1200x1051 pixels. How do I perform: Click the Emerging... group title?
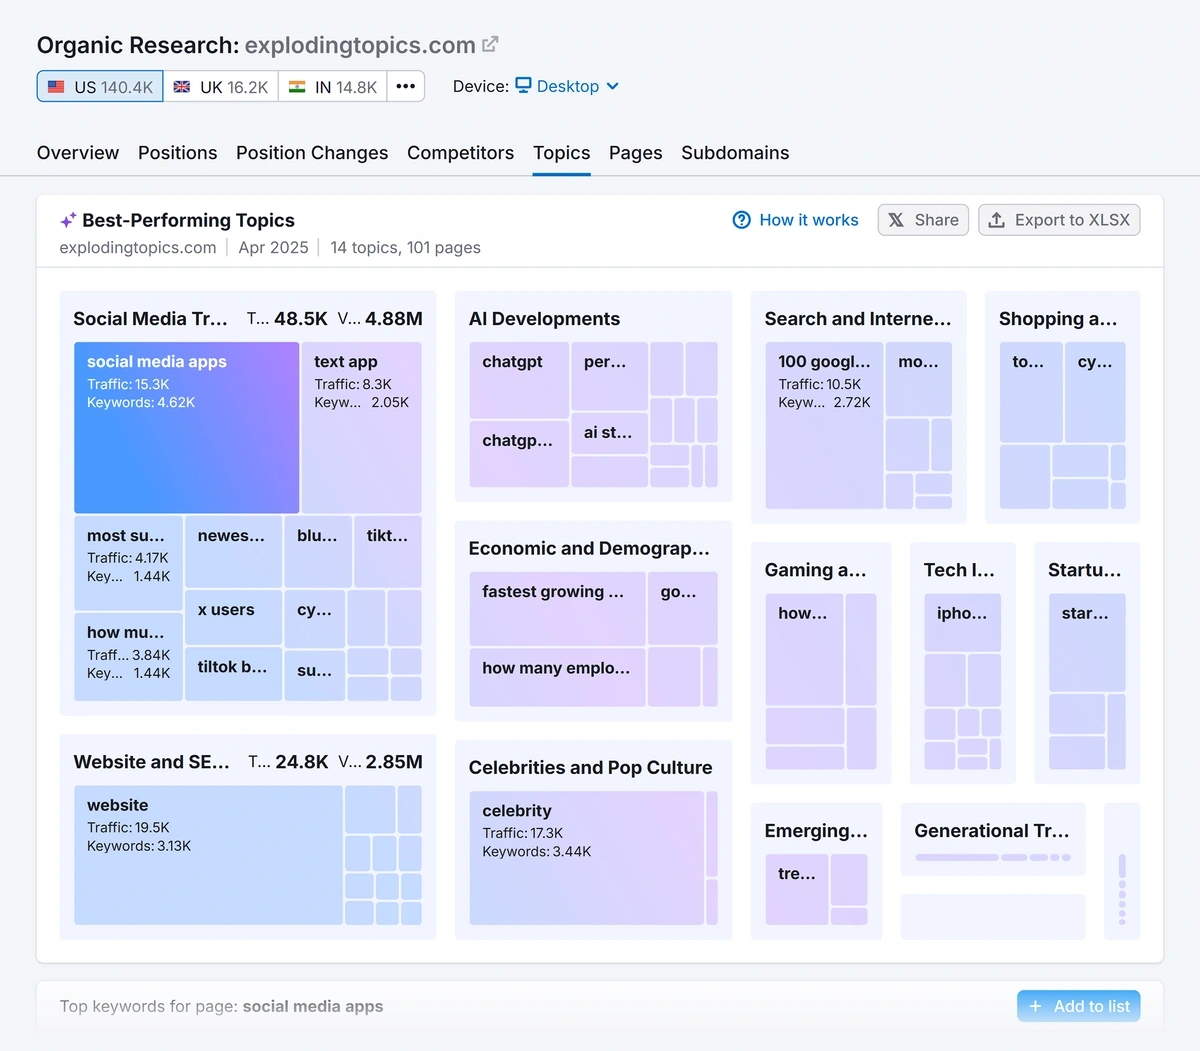tap(816, 831)
